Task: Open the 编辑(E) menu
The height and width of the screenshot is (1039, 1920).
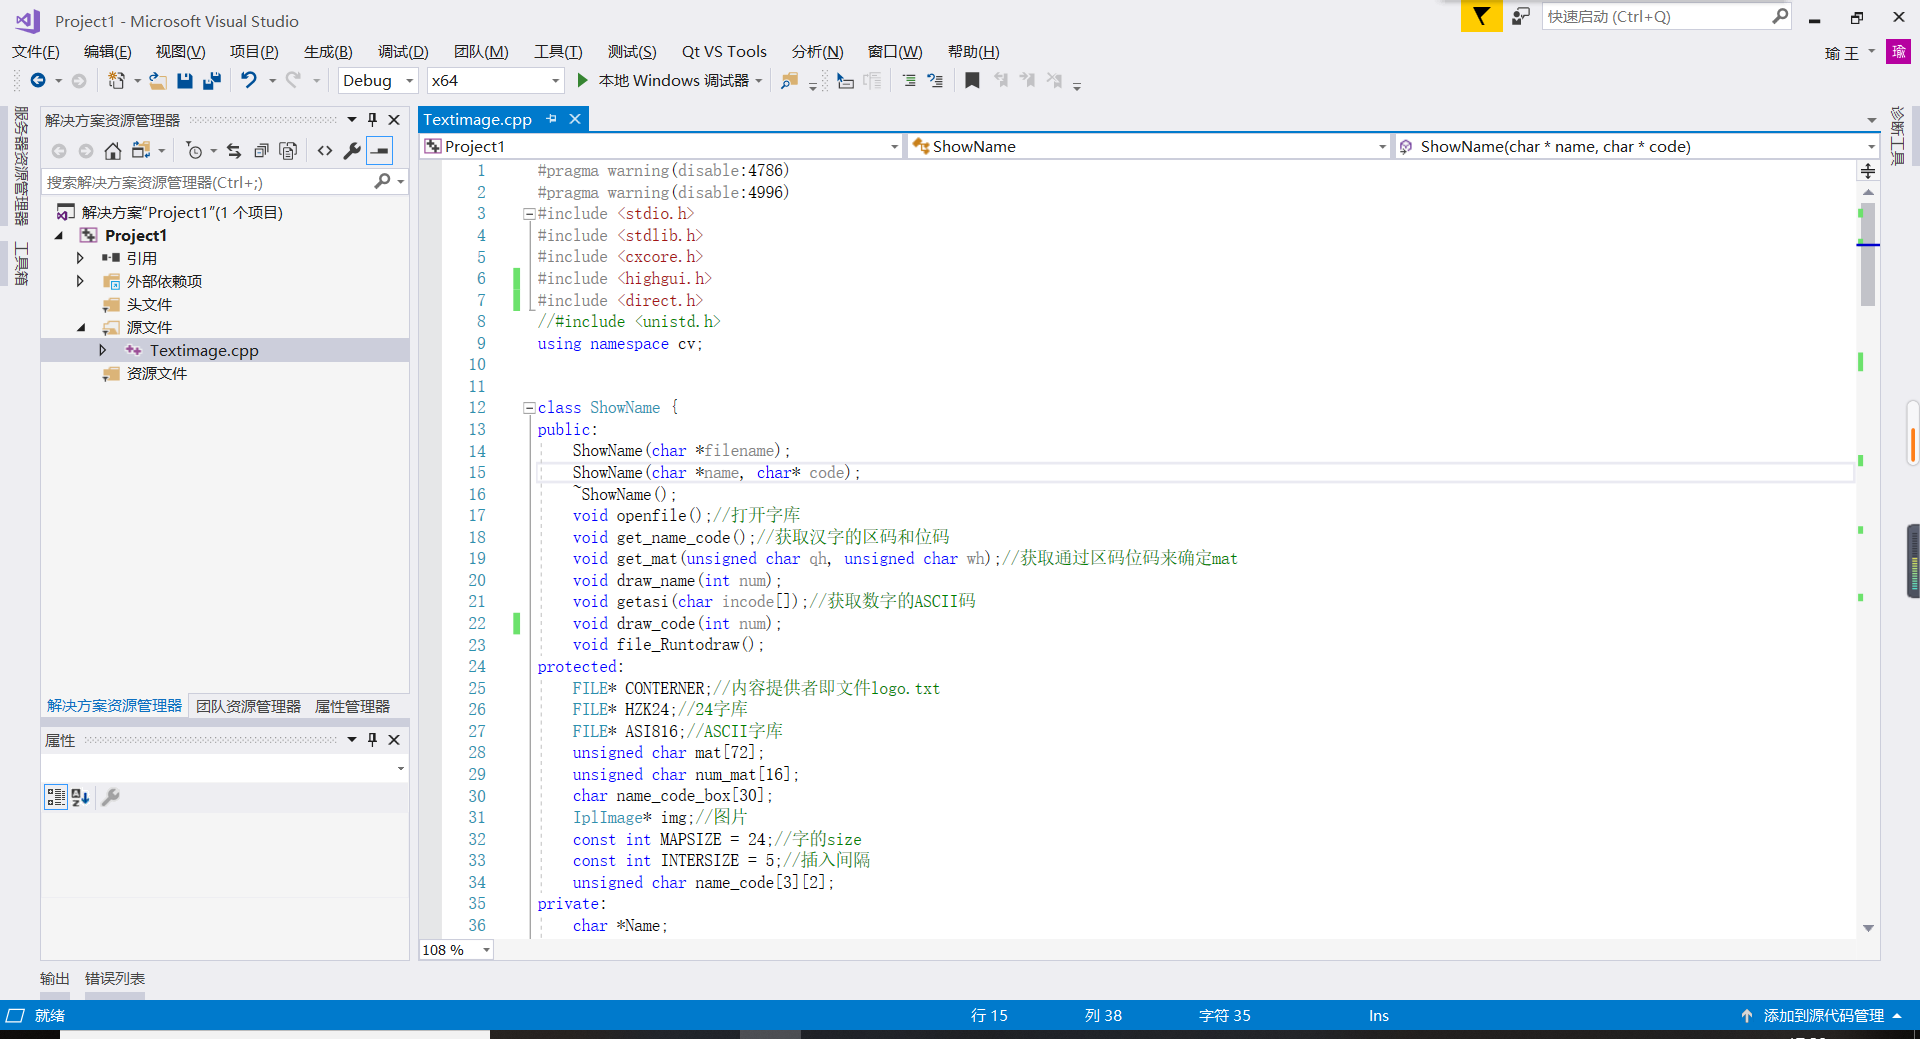Action: pos(107,52)
